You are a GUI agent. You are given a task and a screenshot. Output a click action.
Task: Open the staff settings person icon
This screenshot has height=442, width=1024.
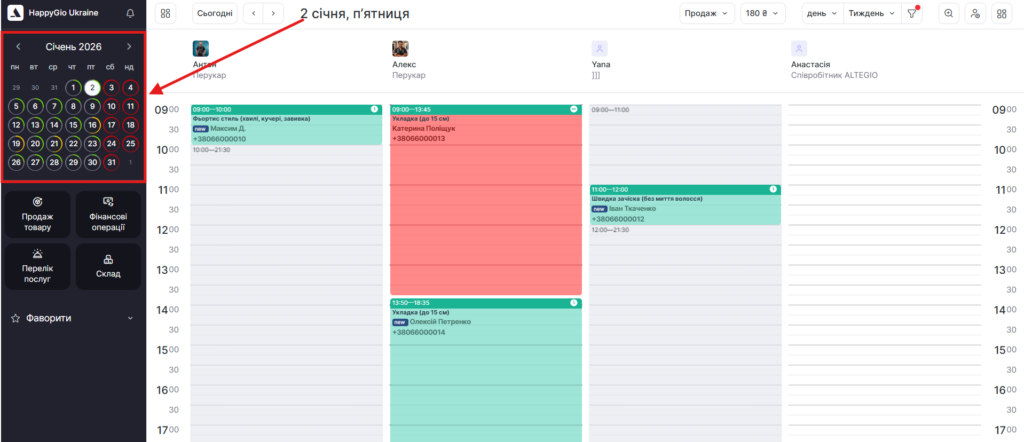[x=974, y=13]
